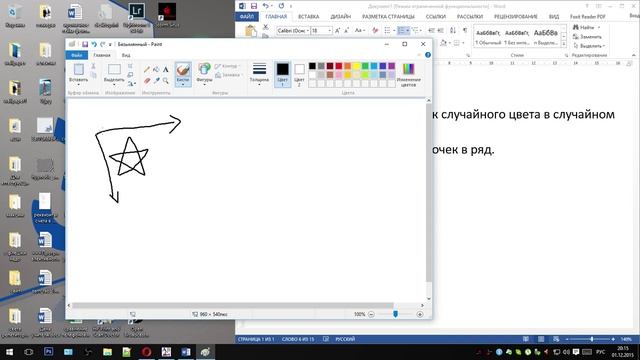Open the File tab in Paint
The image size is (640, 360).
[77, 55]
